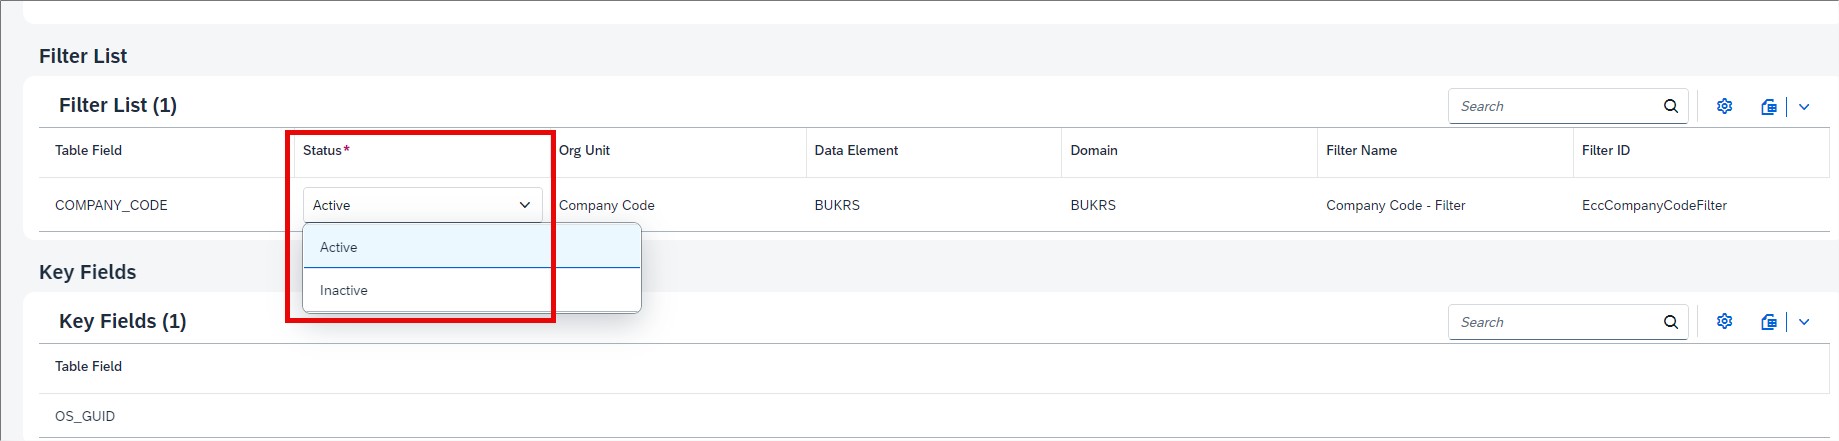Click the Org Unit column header
The height and width of the screenshot is (441, 1839).
(584, 150)
